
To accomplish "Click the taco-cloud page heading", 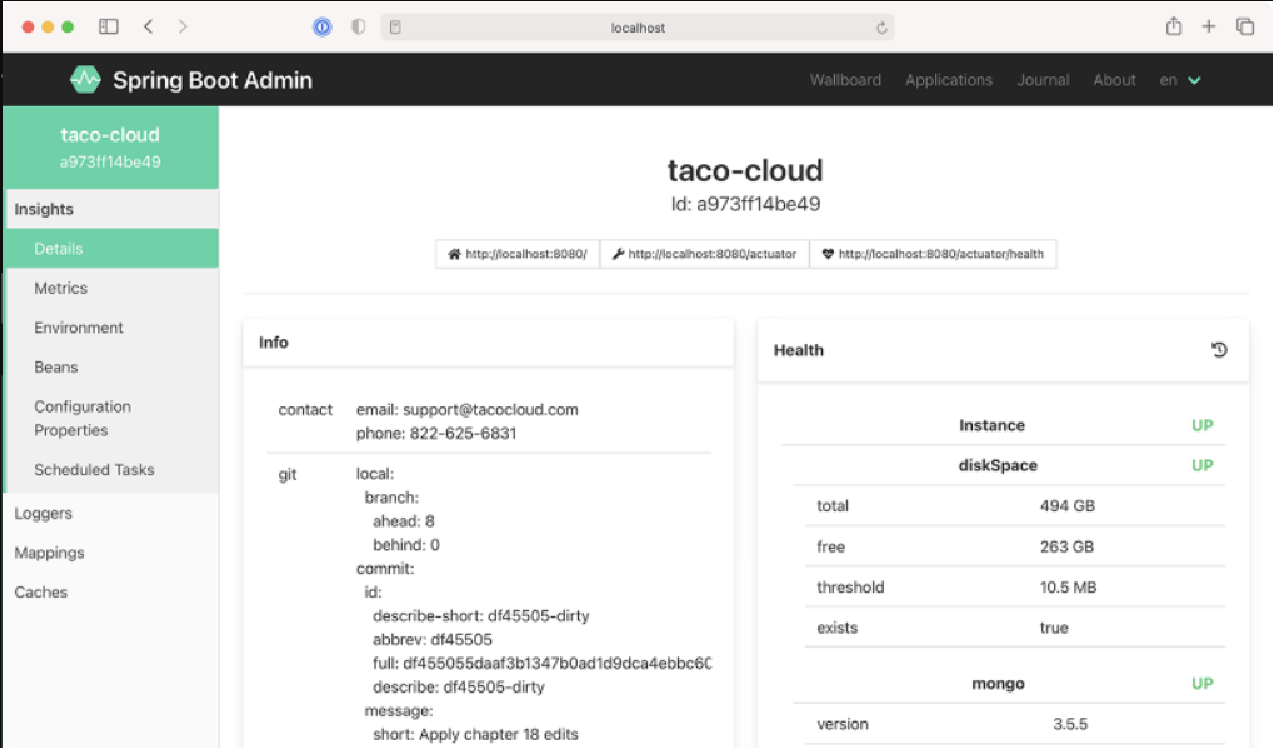I will pos(745,171).
